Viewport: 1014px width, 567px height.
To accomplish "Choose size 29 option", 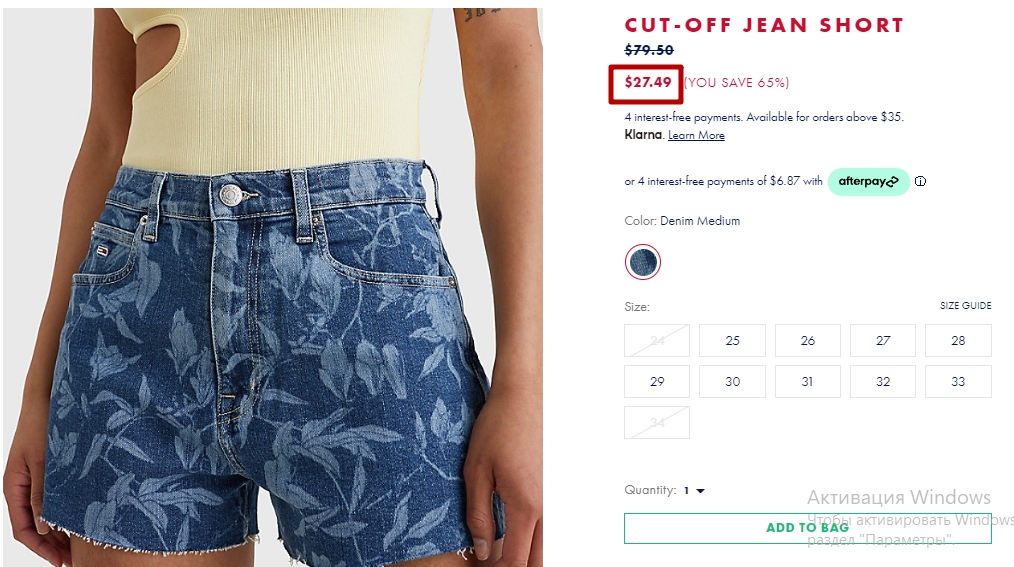I will (657, 381).
